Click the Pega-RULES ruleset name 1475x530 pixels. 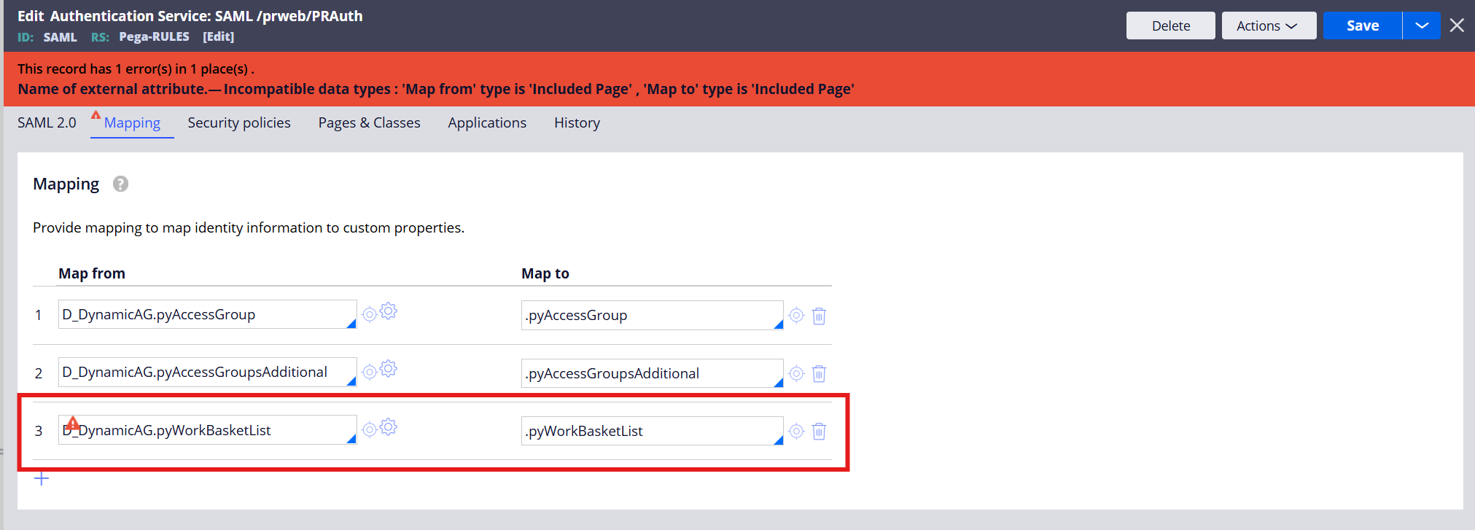154,37
